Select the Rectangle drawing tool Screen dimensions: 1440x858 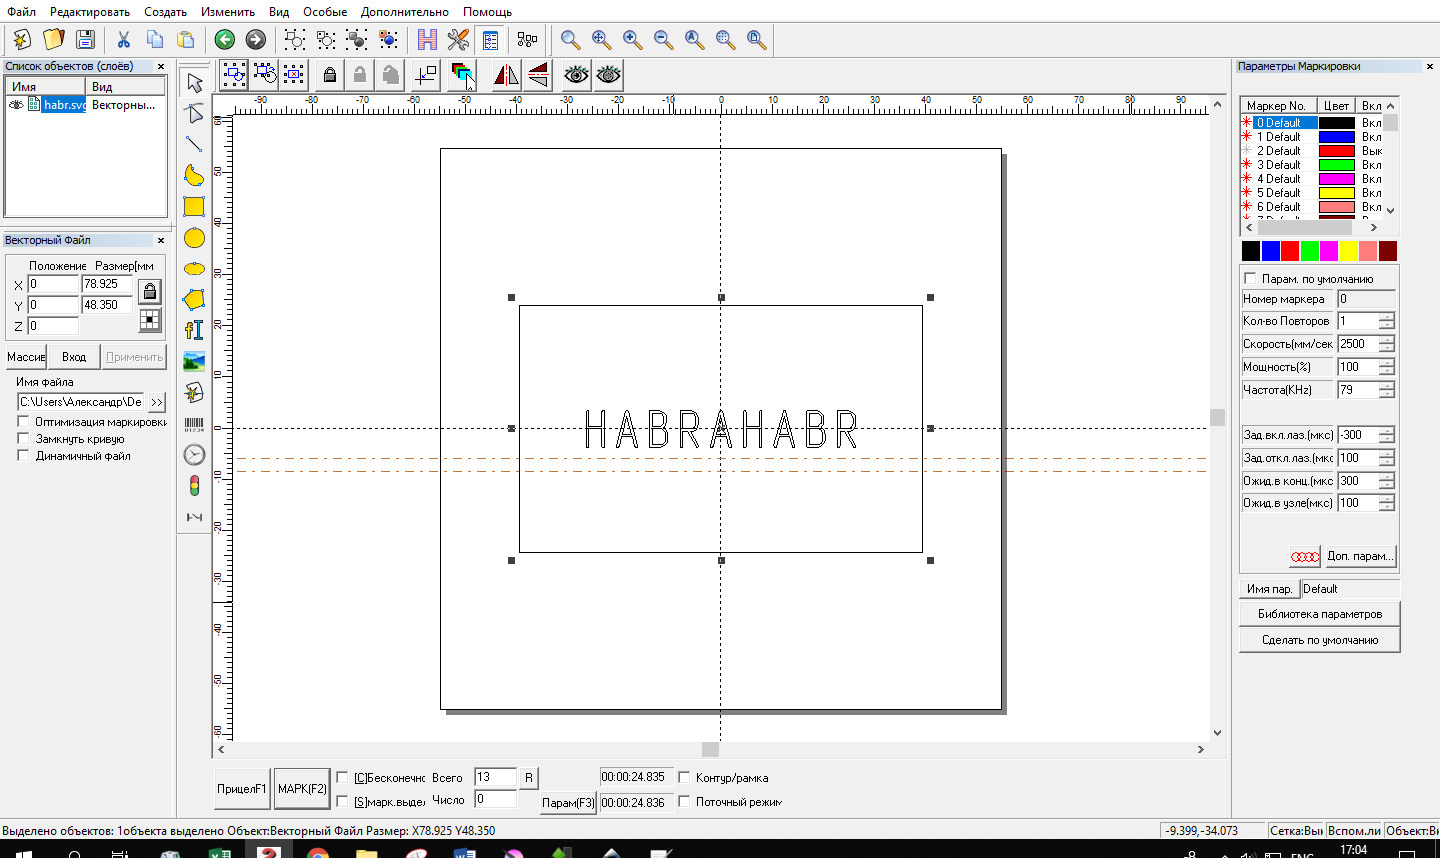pyautogui.click(x=194, y=207)
